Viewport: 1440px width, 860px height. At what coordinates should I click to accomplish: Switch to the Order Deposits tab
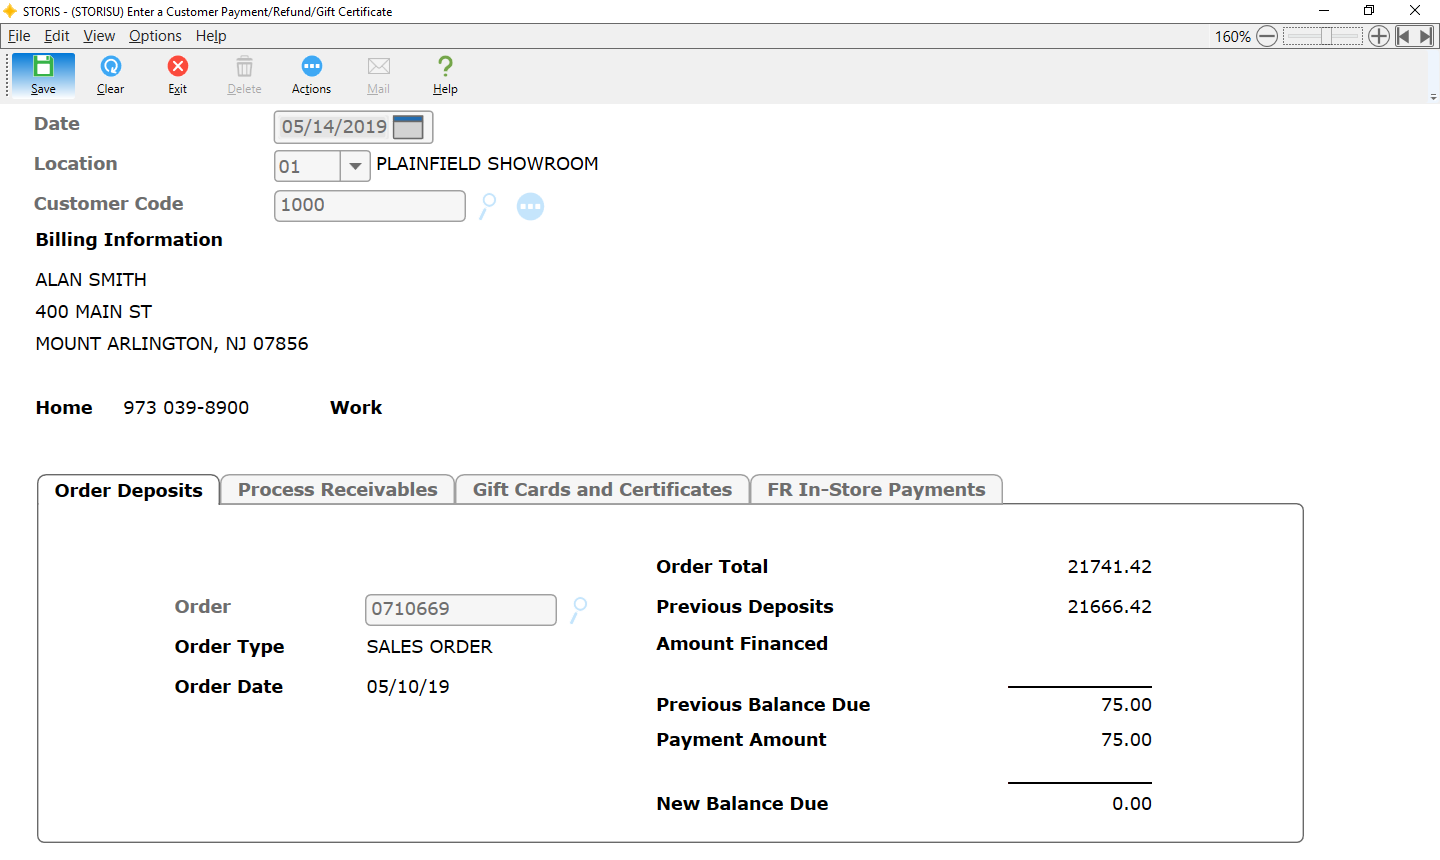(129, 490)
